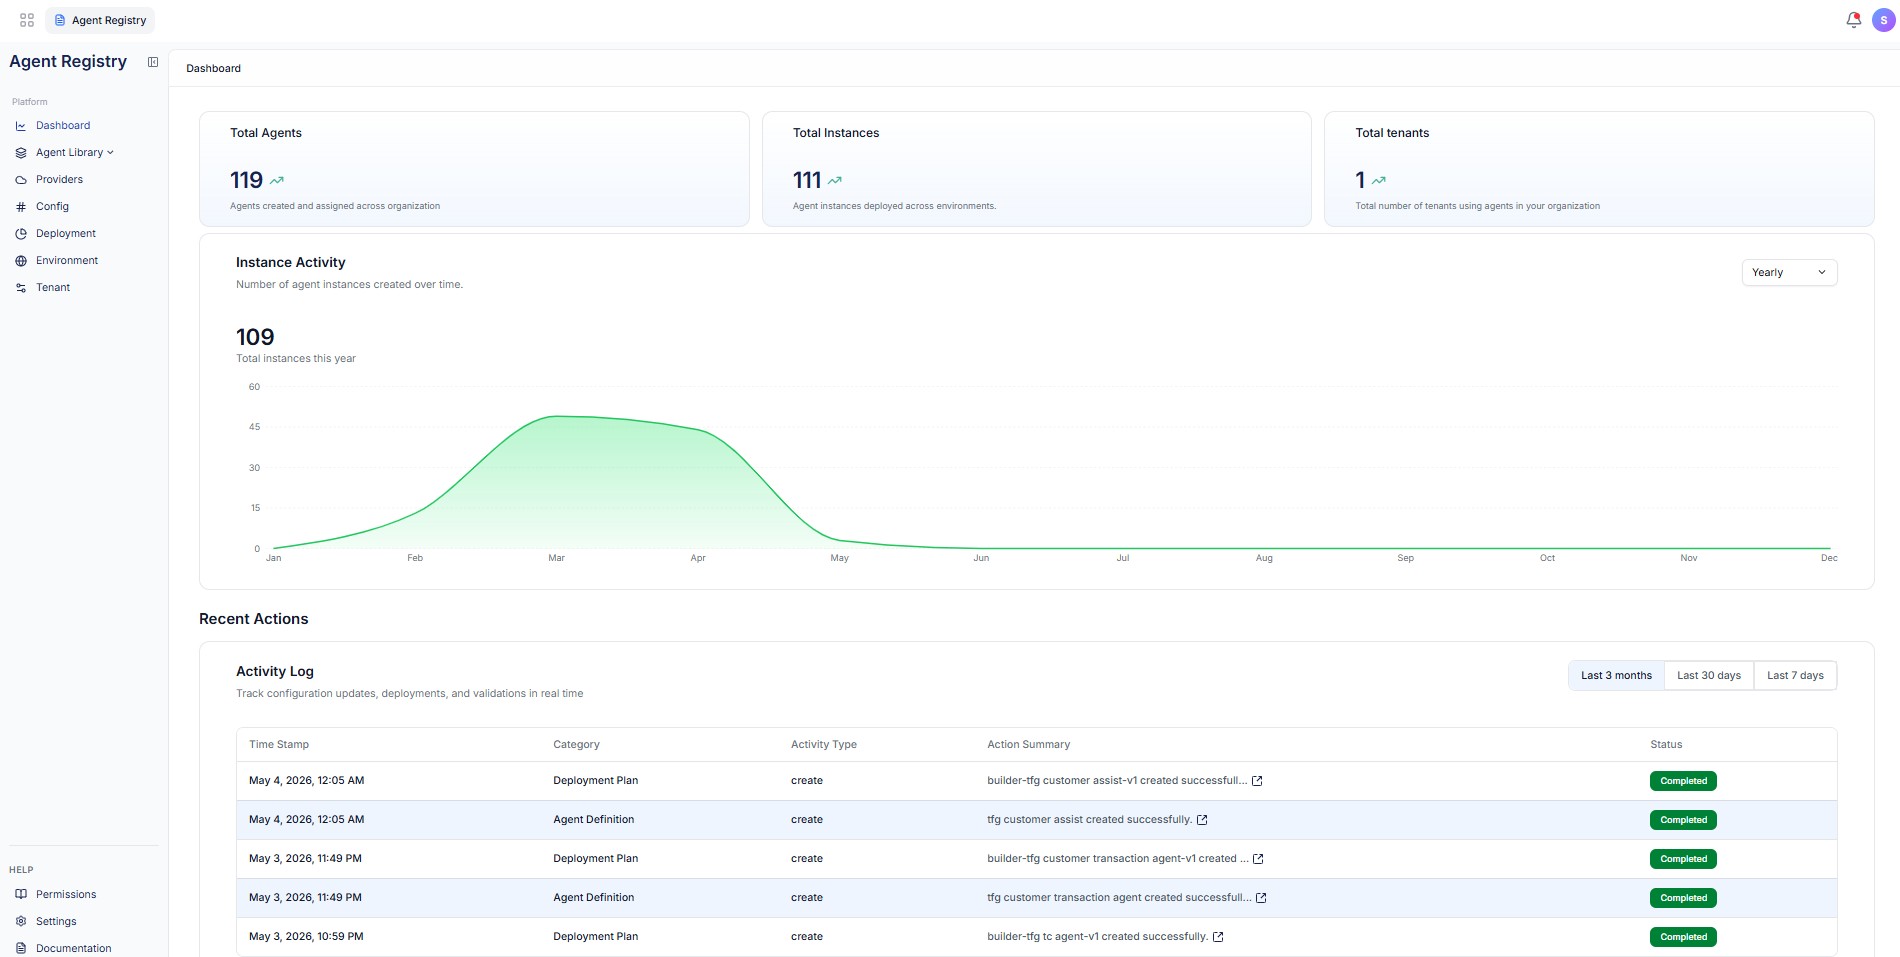This screenshot has width=1900, height=957.
Task: Switch to Last 30 days filter
Action: pos(1709,676)
